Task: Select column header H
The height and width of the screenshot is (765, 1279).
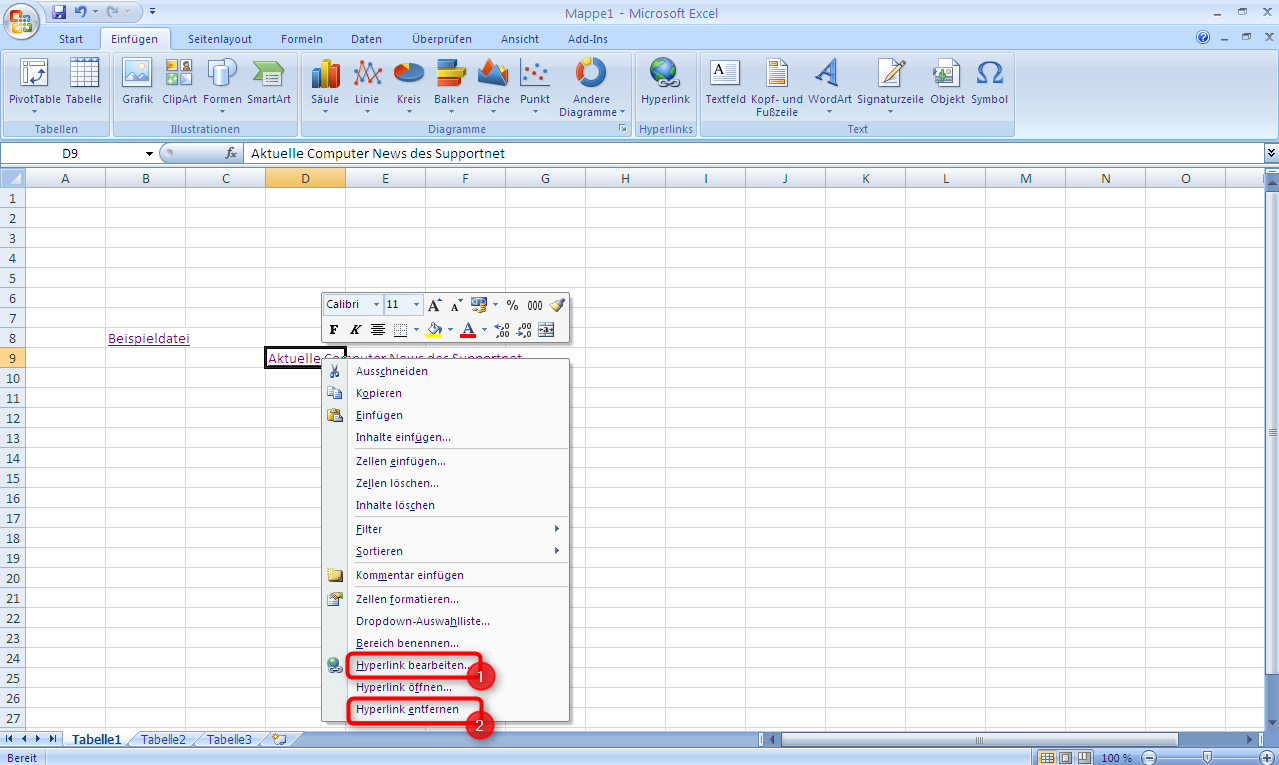Action: click(625, 178)
